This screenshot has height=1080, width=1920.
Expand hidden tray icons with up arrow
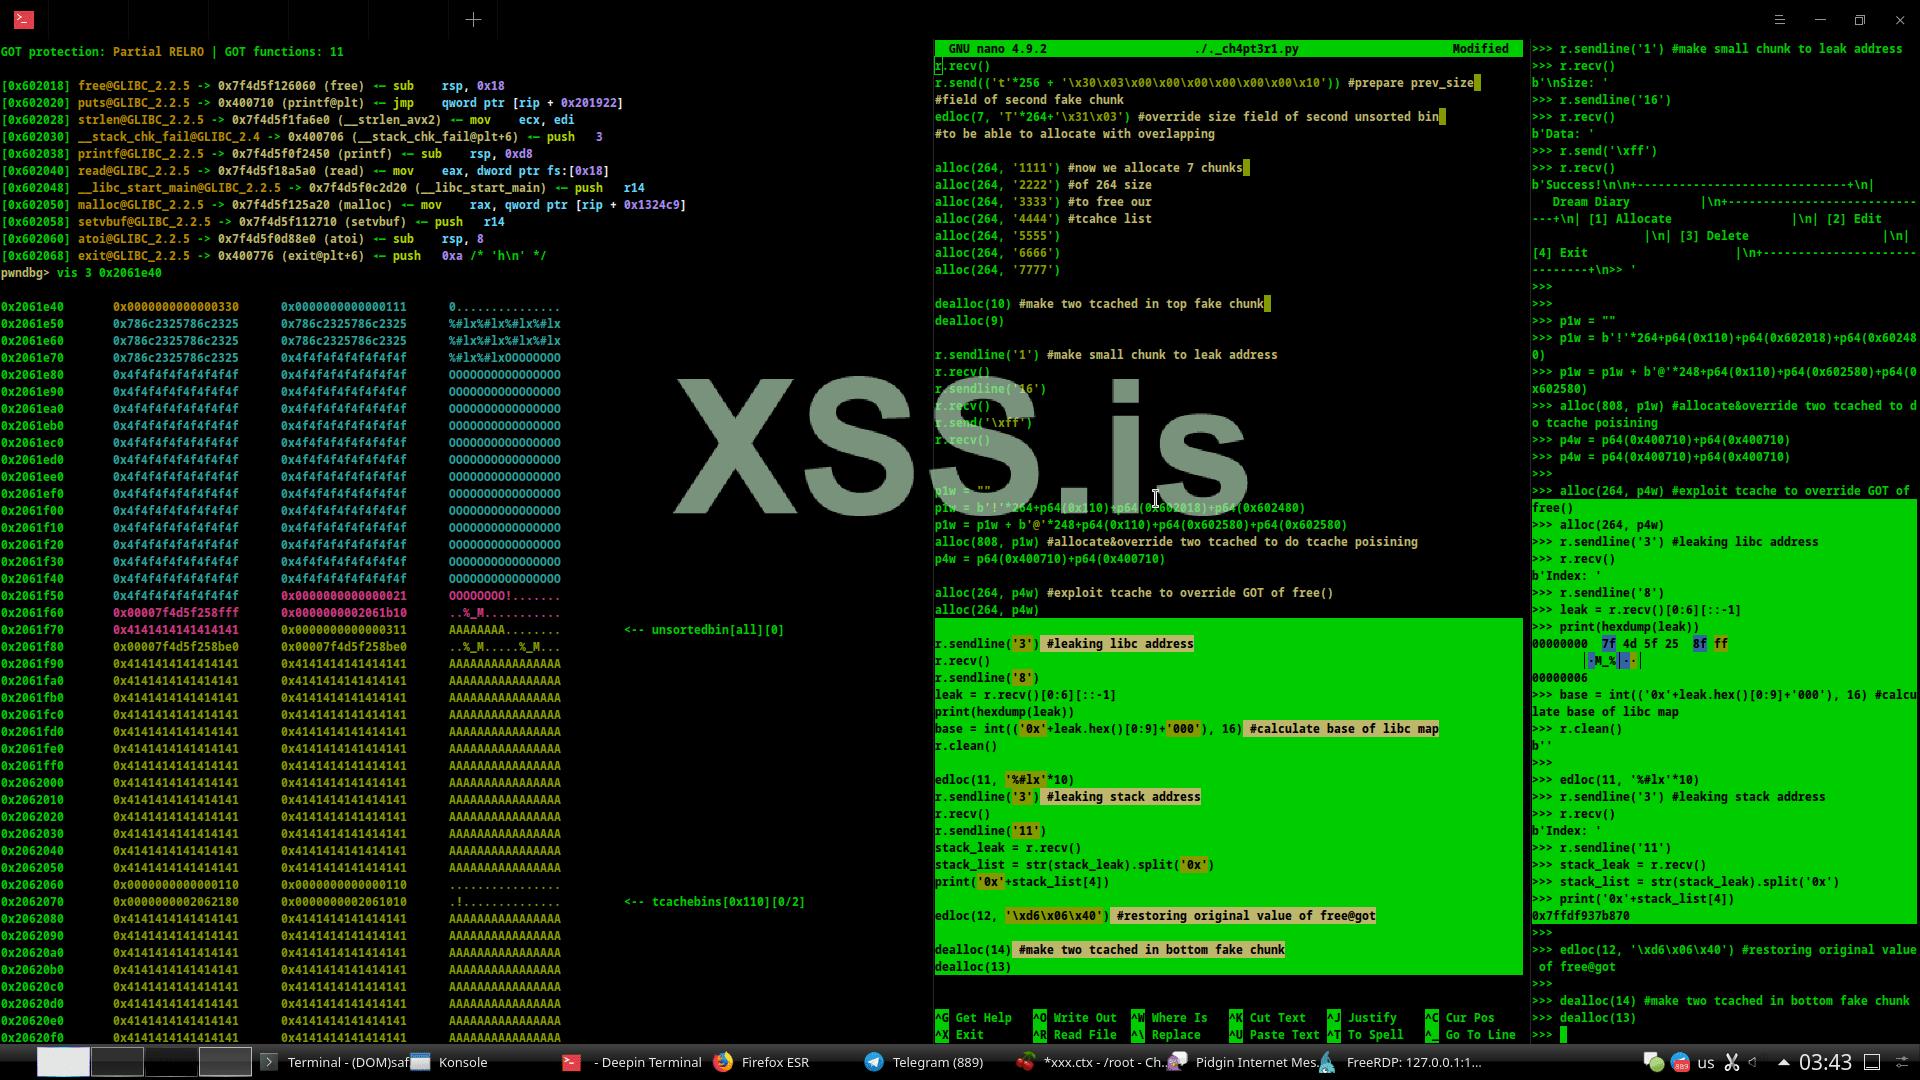(x=1783, y=1062)
